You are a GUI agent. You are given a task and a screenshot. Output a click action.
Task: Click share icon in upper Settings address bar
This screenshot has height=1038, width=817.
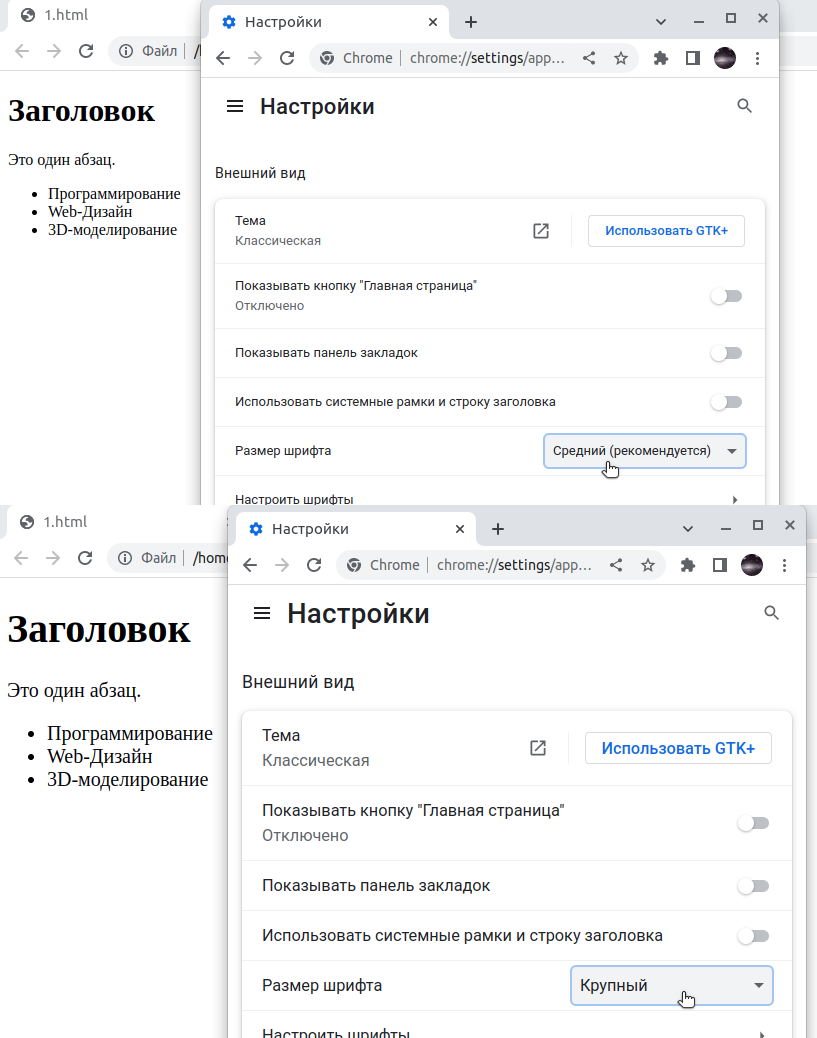point(589,58)
